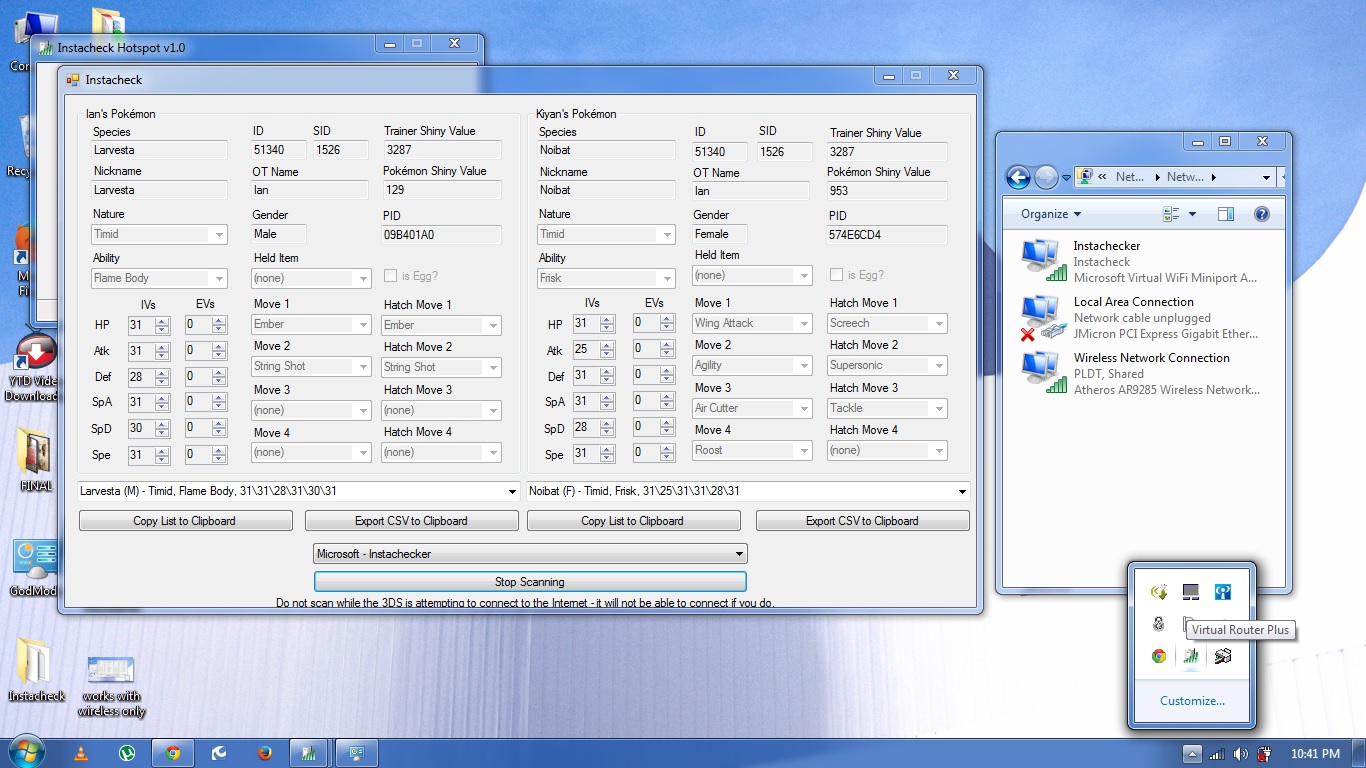Click the blue wireless antenna tray icon
1366x768 pixels.
click(1222, 592)
